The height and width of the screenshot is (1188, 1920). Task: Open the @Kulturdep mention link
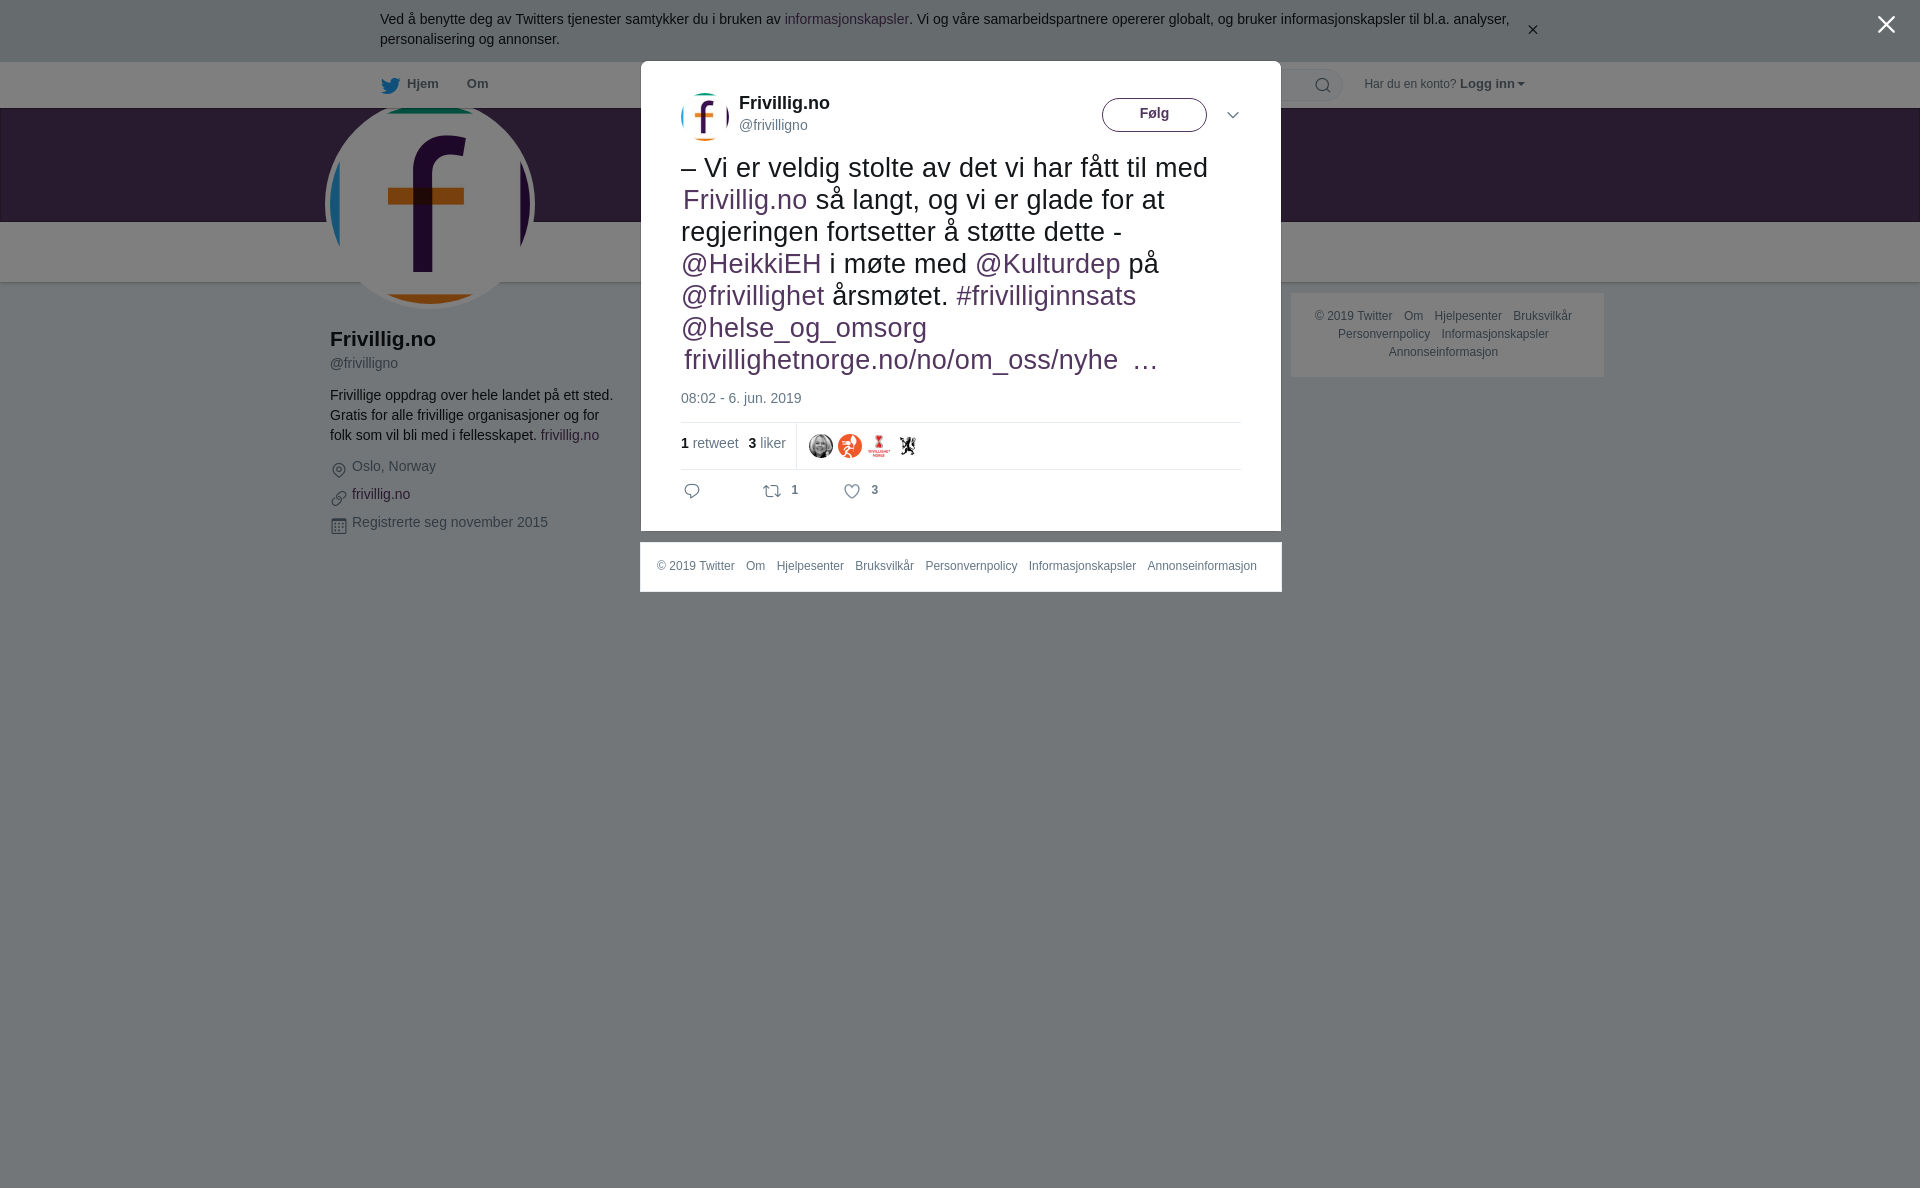click(1048, 264)
